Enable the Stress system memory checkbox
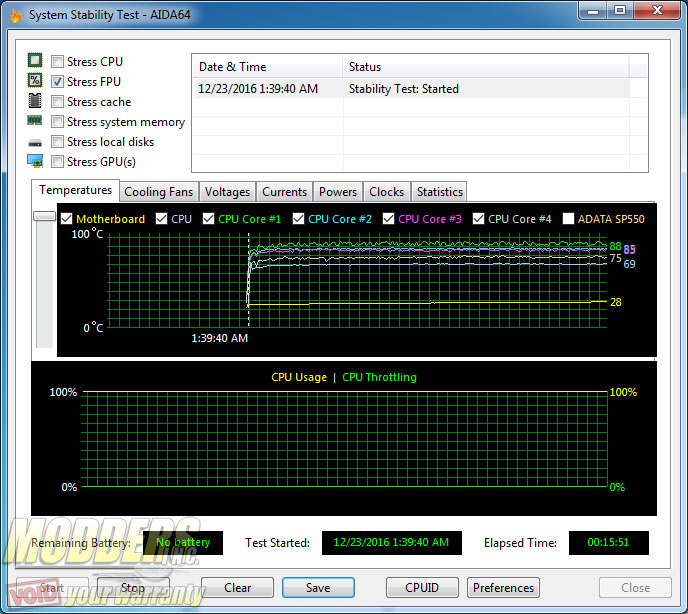The height and width of the screenshot is (614, 688). coord(57,122)
